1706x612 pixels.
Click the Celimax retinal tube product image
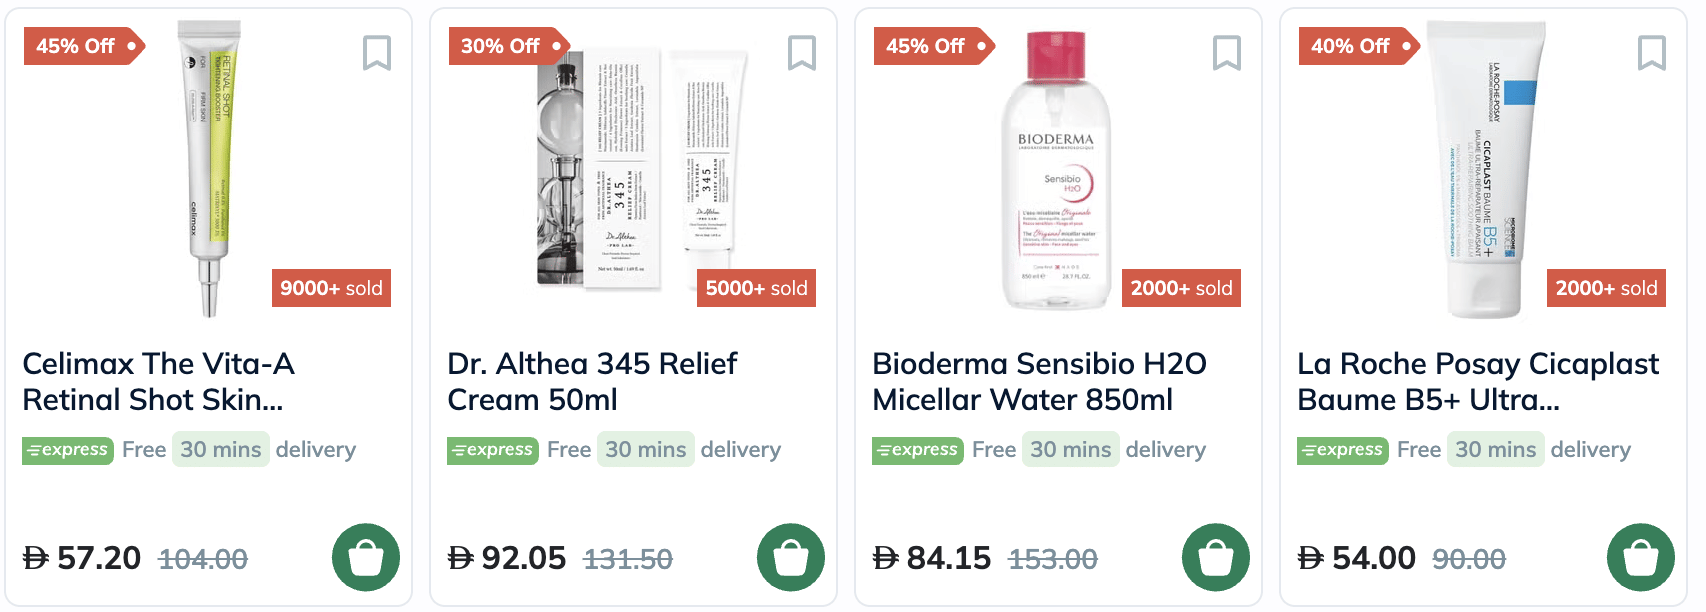[x=210, y=168]
